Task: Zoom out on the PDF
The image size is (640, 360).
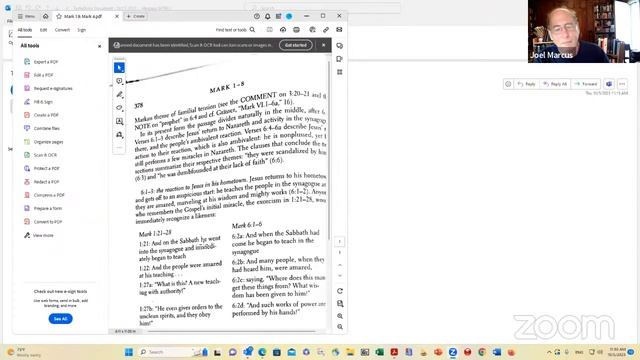Action: 340,327
